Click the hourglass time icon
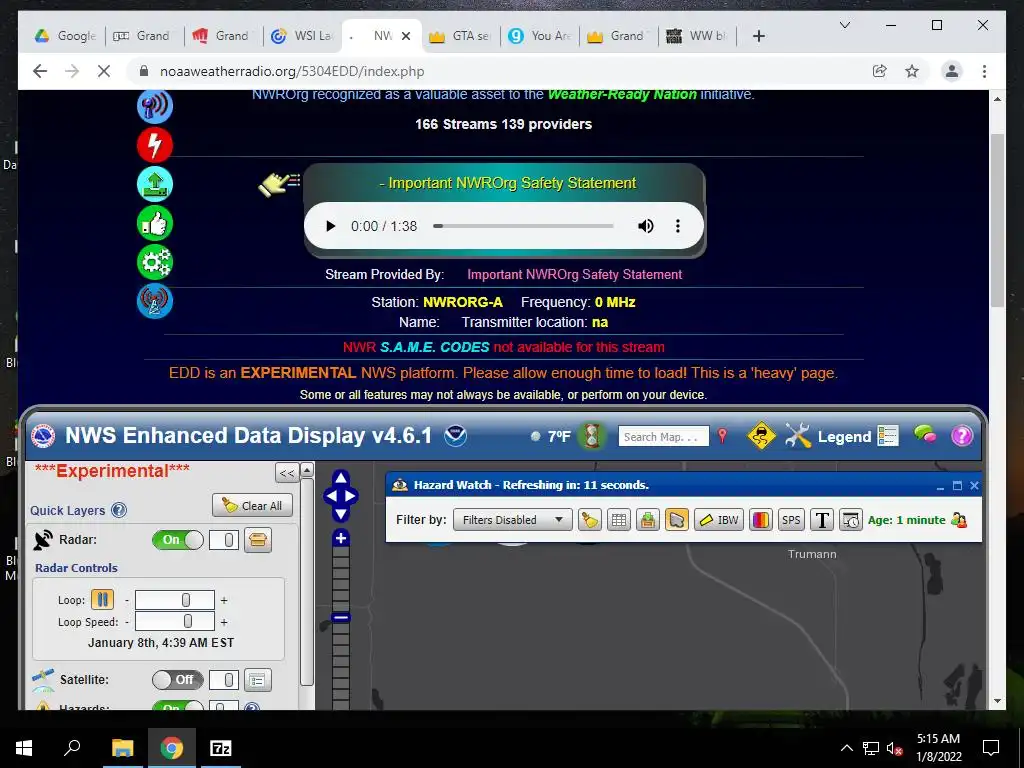1024x768 pixels. click(x=592, y=436)
